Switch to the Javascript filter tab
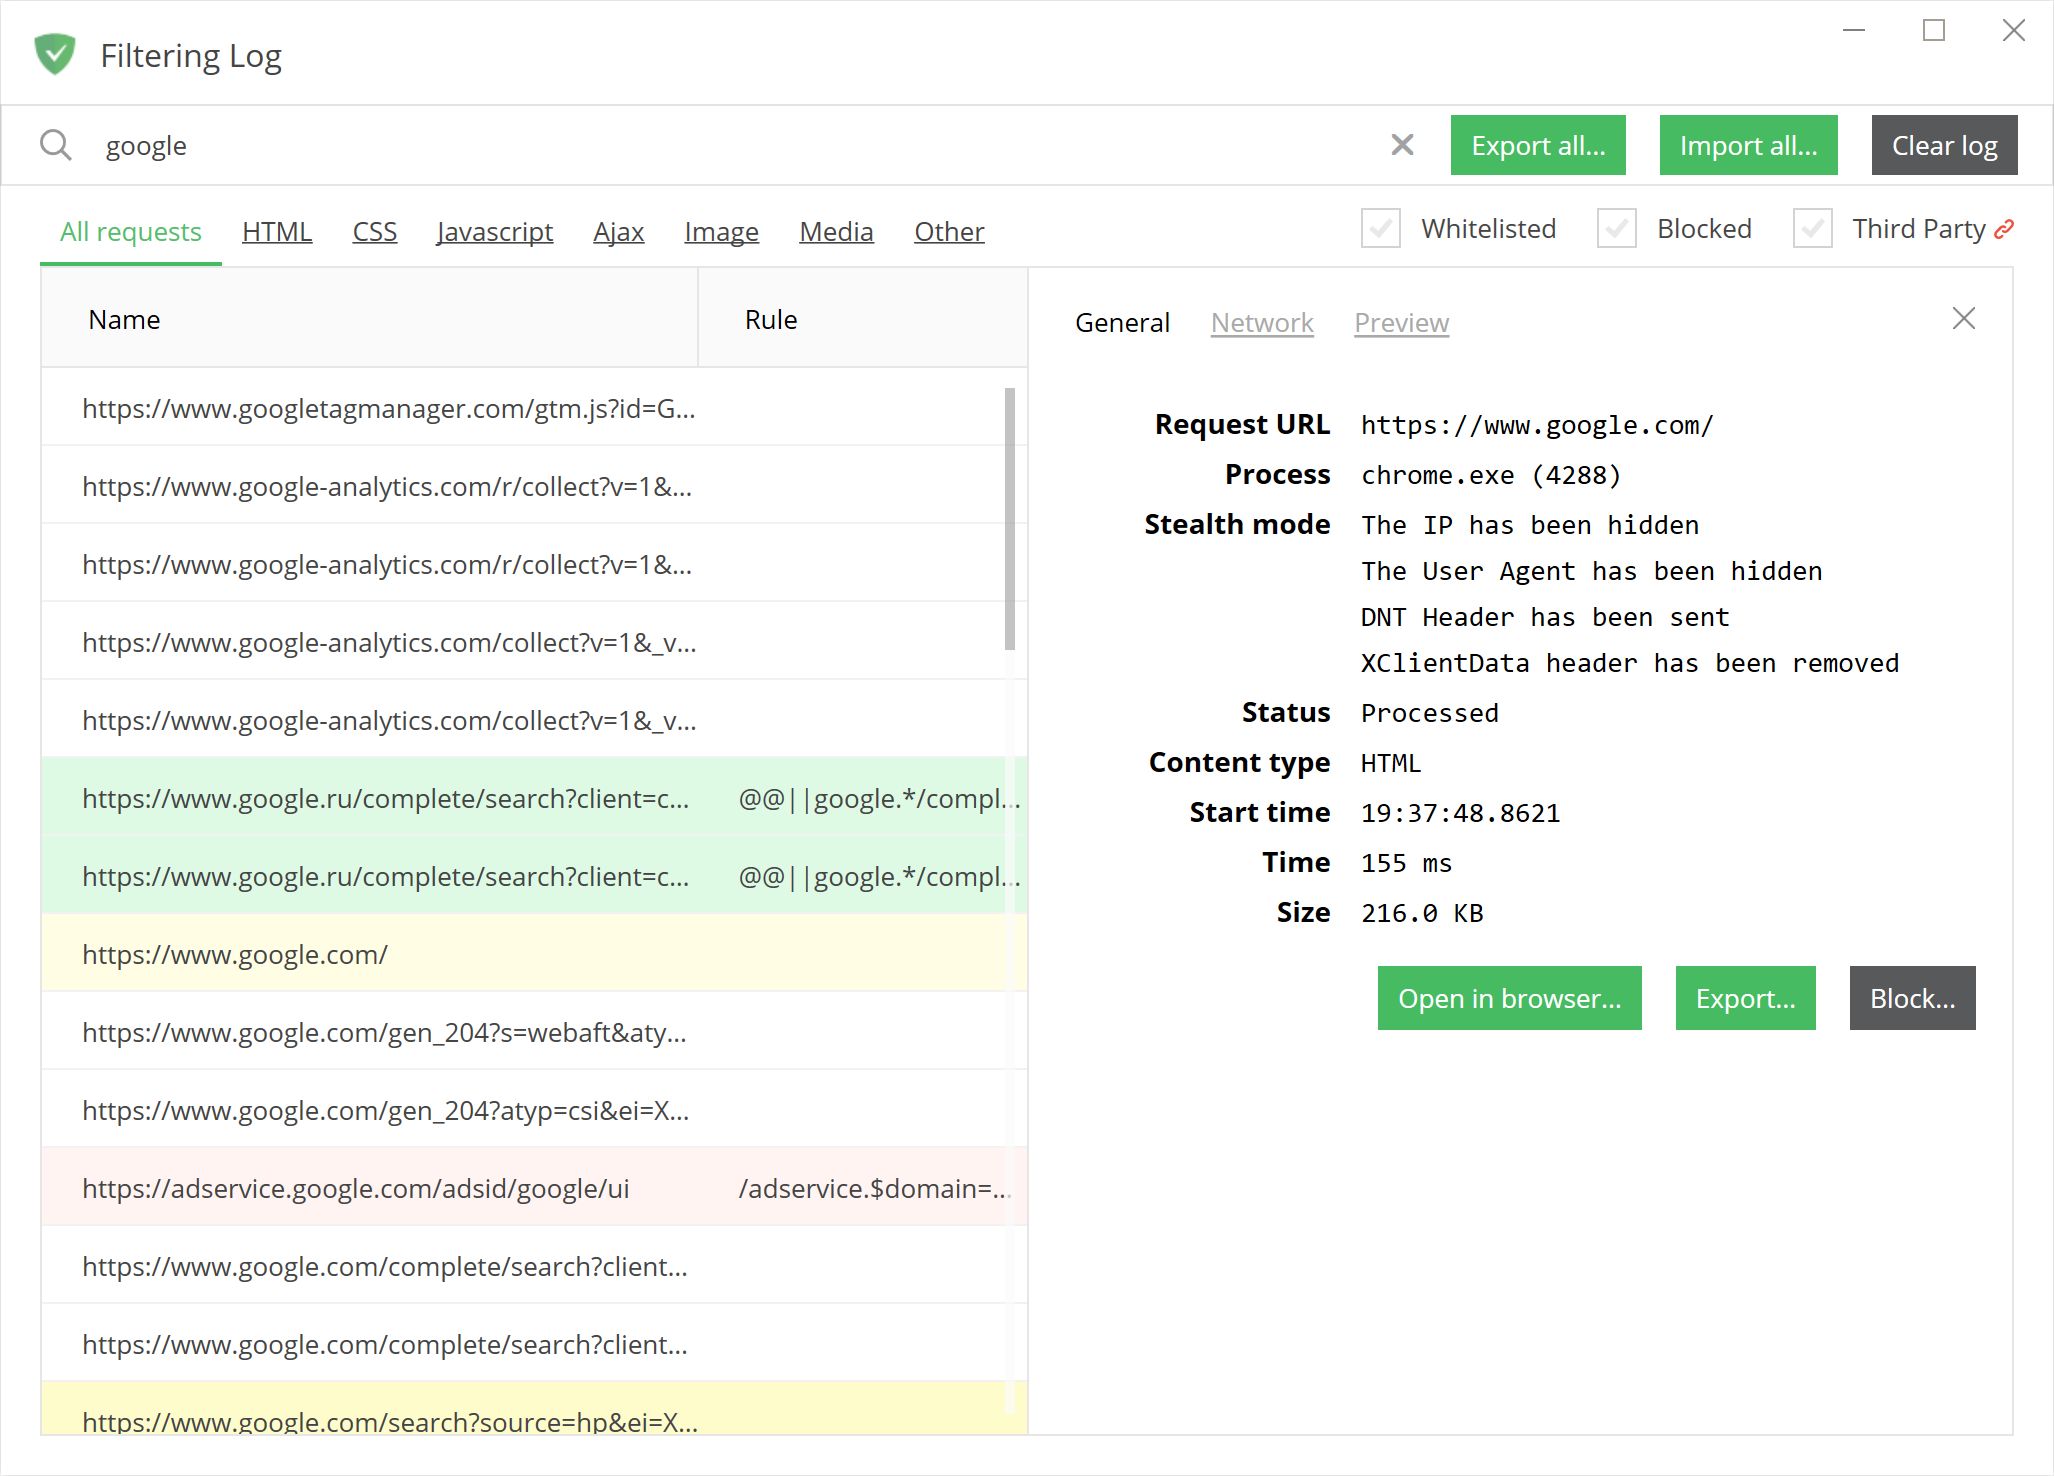The height and width of the screenshot is (1476, 2054). [x=495, y=232]
